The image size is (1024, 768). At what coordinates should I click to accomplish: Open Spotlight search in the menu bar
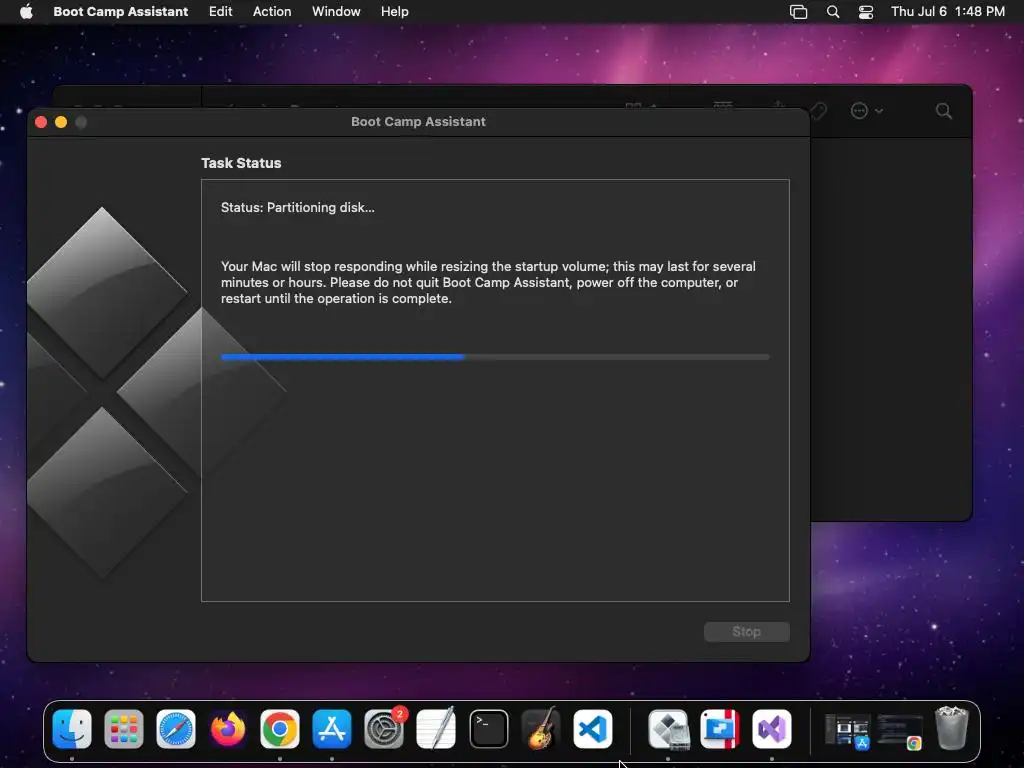(833, 12)
